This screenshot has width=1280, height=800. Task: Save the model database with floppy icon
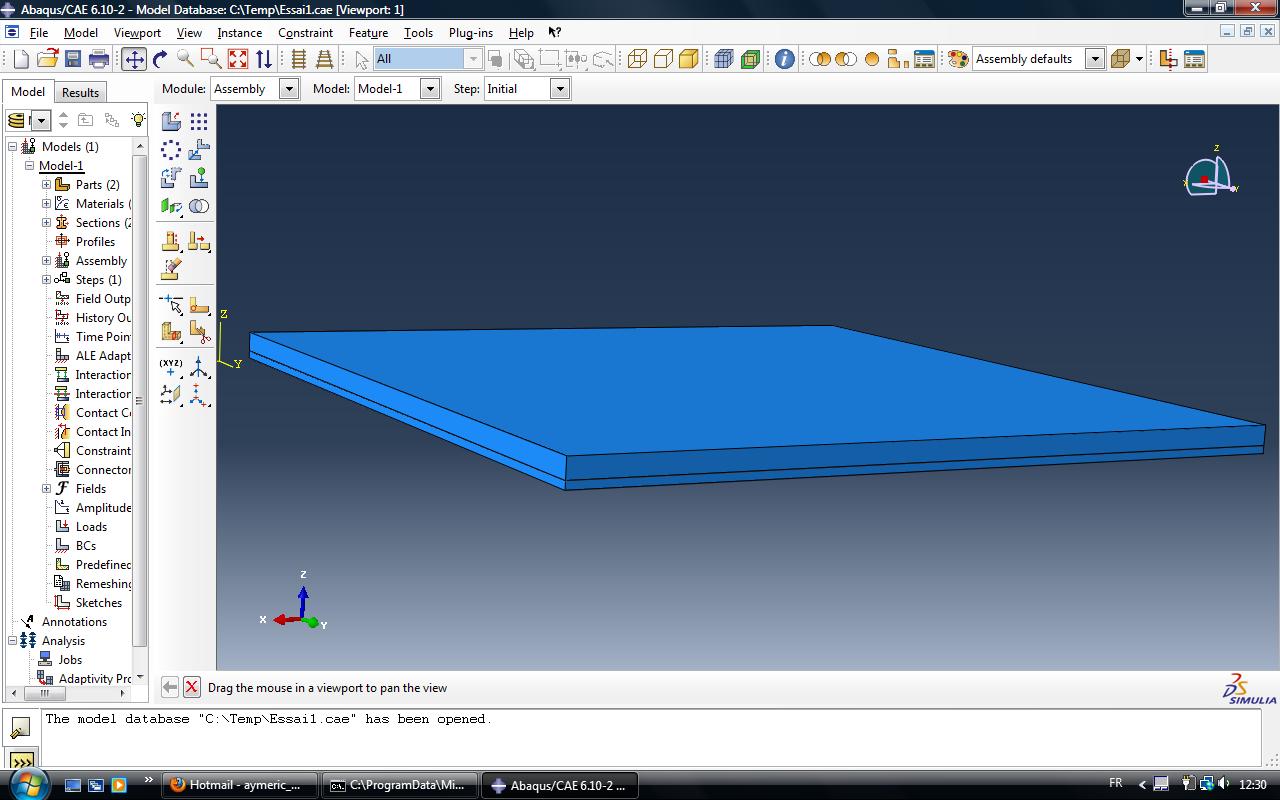[72, 59]
